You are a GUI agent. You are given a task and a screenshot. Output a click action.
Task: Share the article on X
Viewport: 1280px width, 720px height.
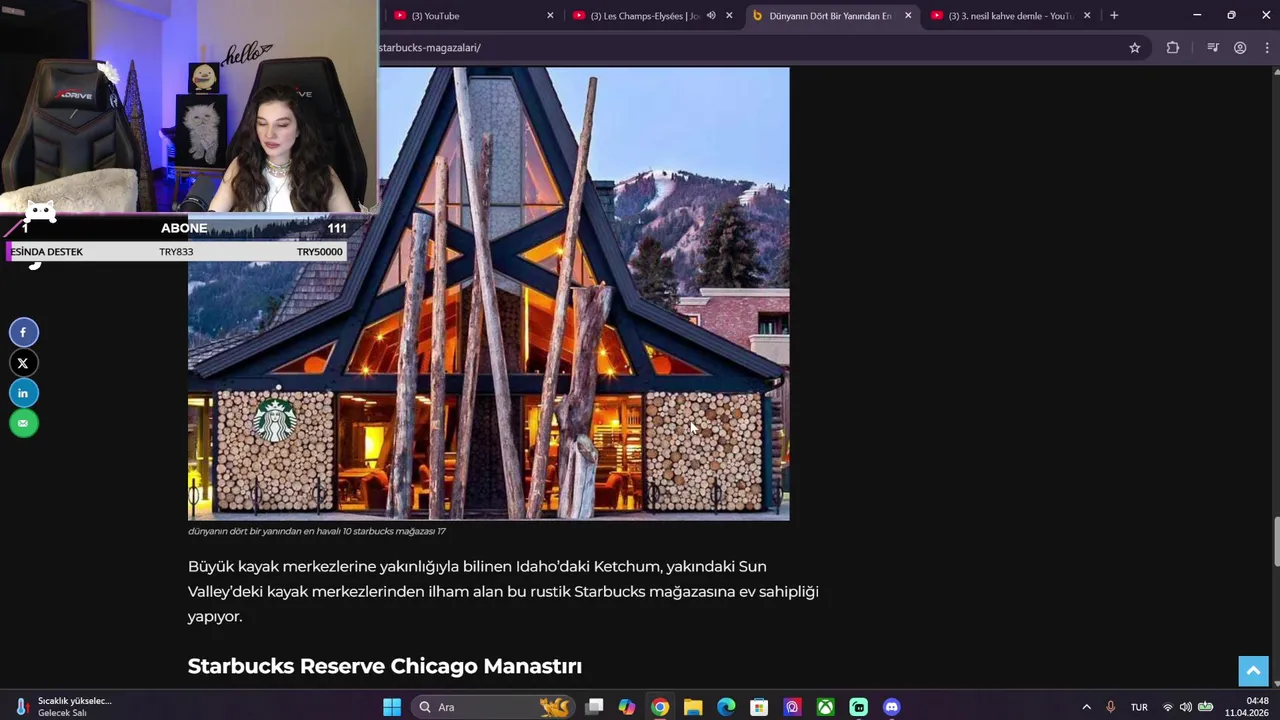pos(24,363)
